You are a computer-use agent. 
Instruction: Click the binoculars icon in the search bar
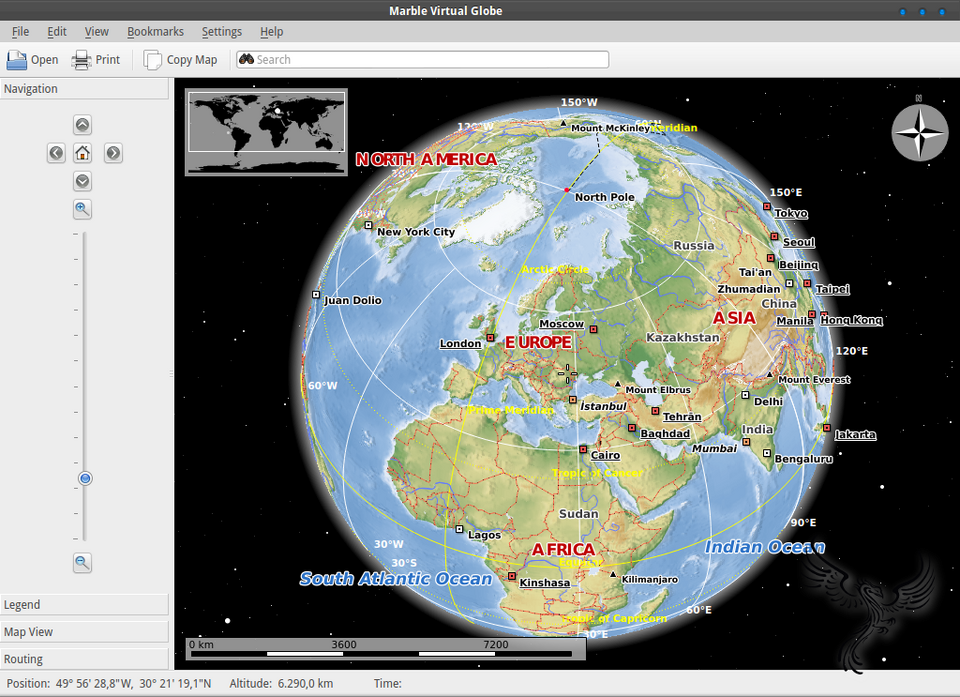246,59
